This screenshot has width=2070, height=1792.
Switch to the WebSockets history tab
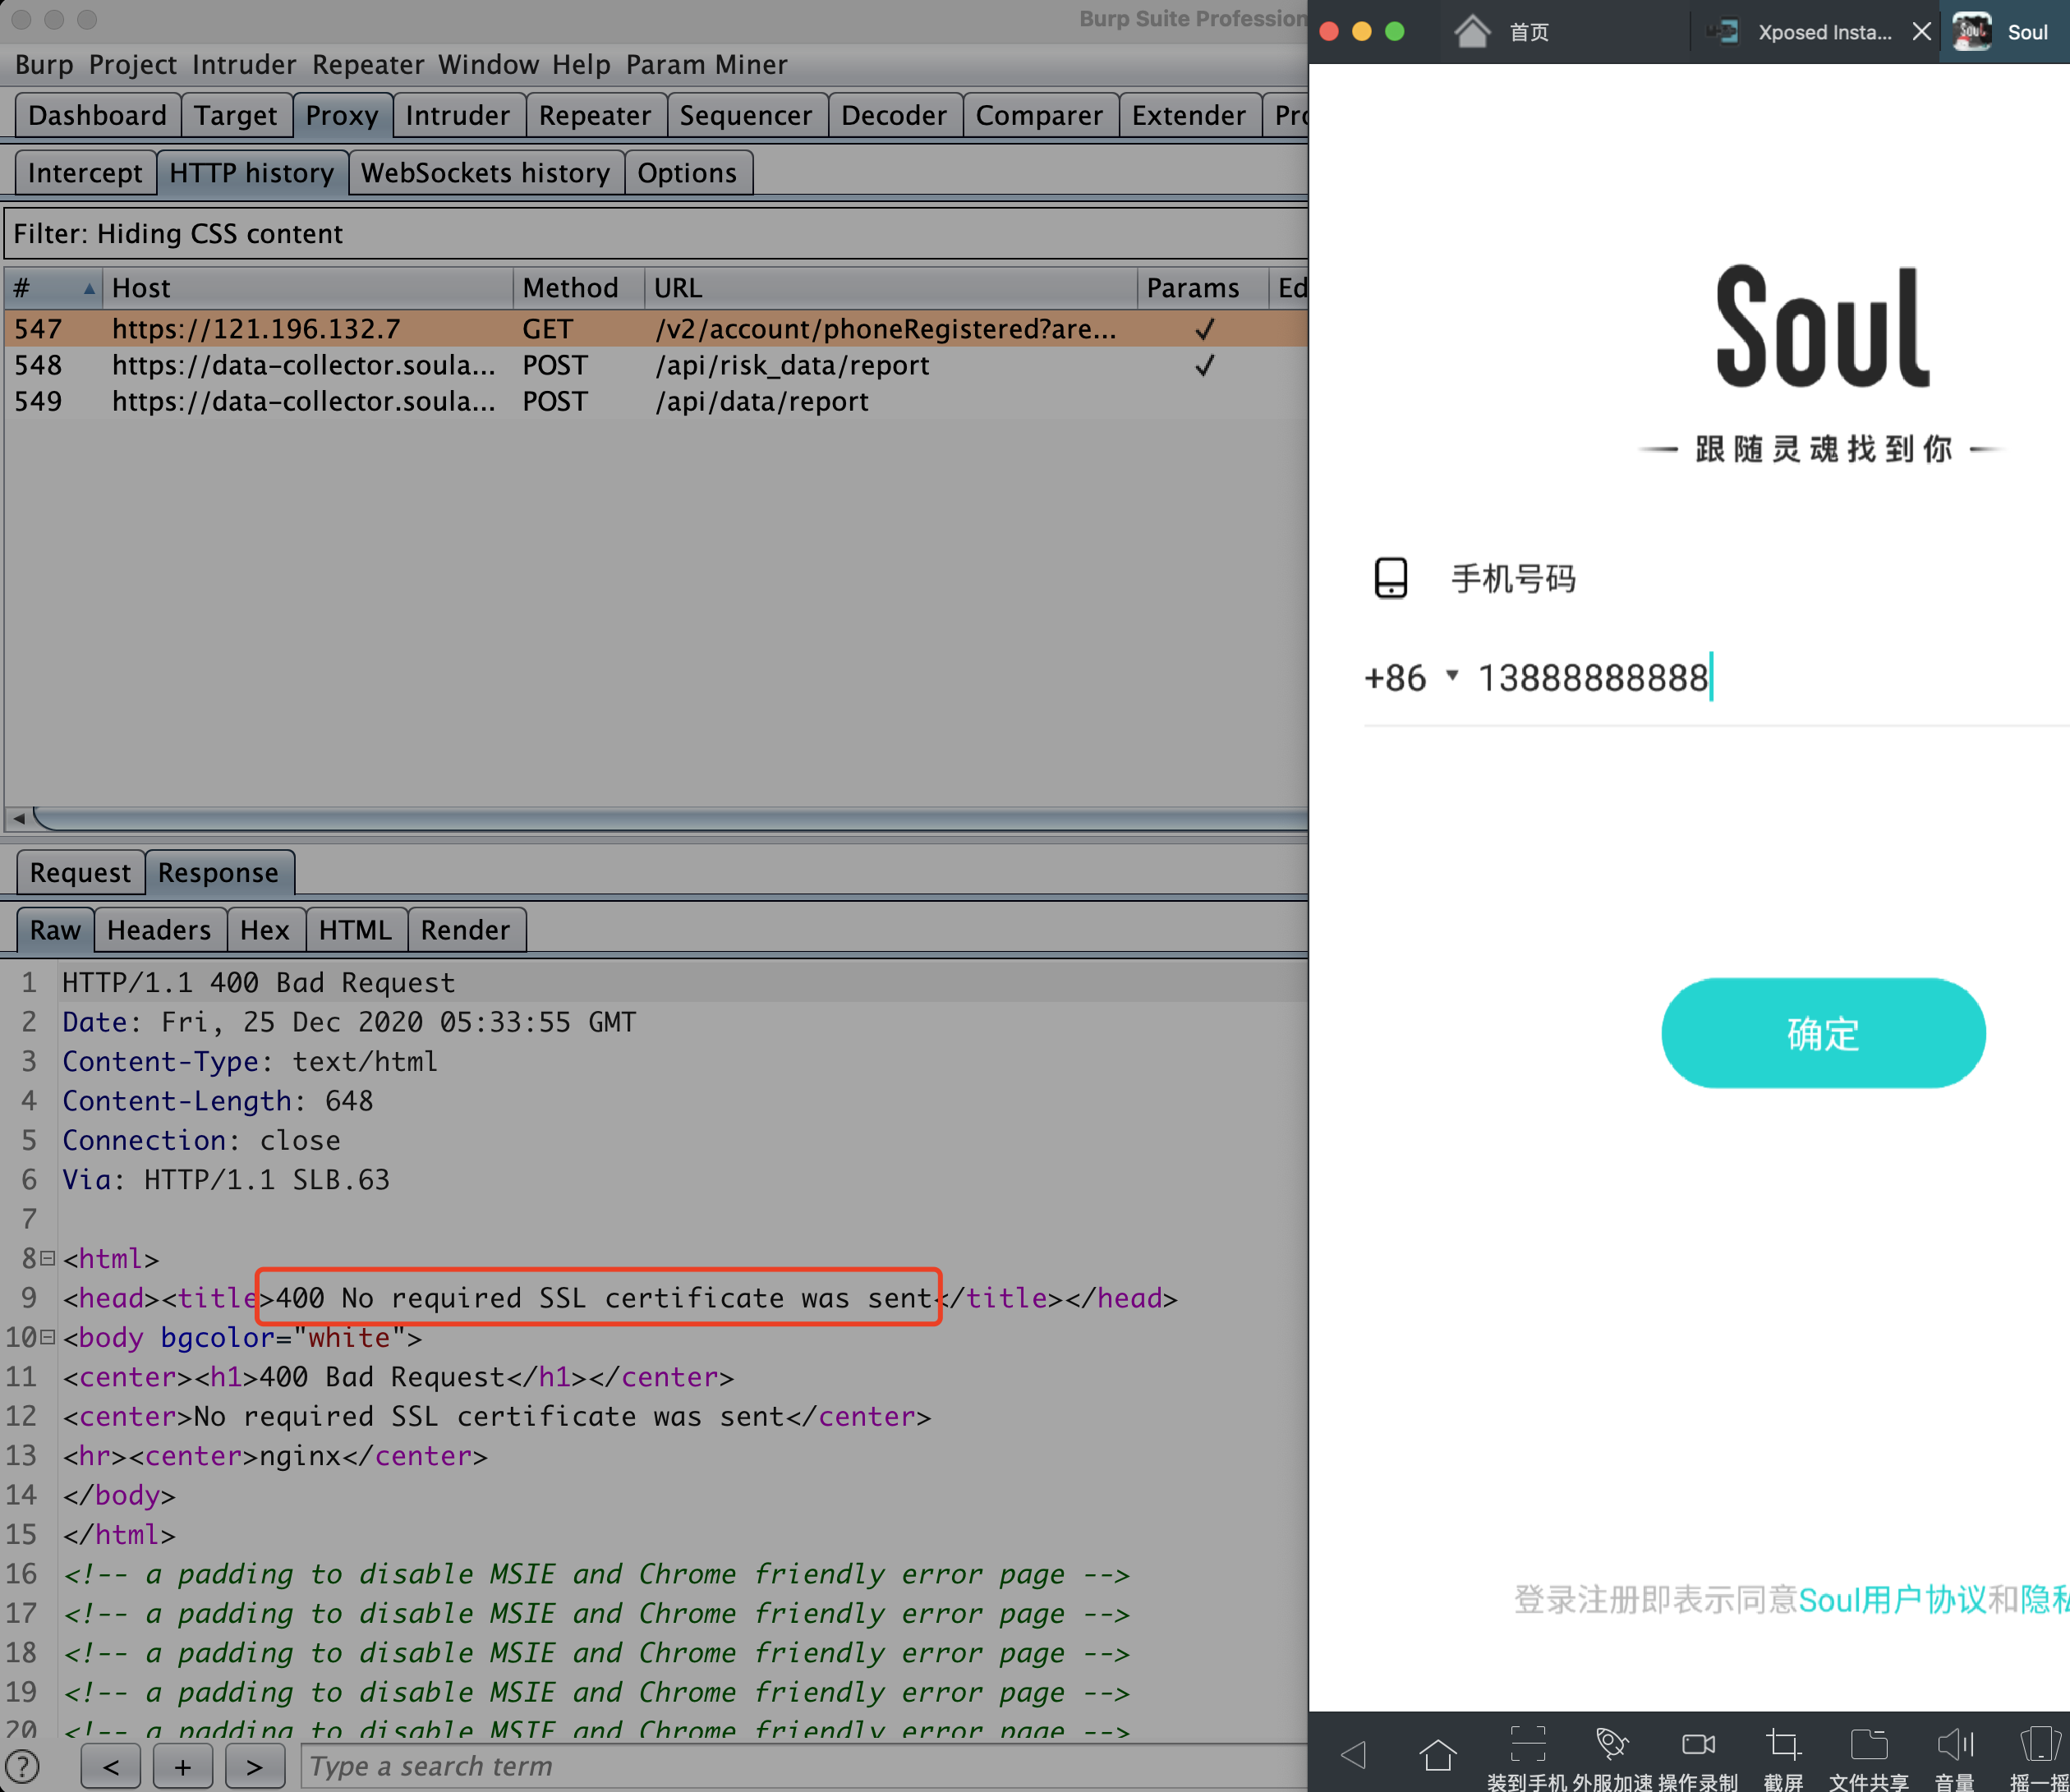[485, 173]
